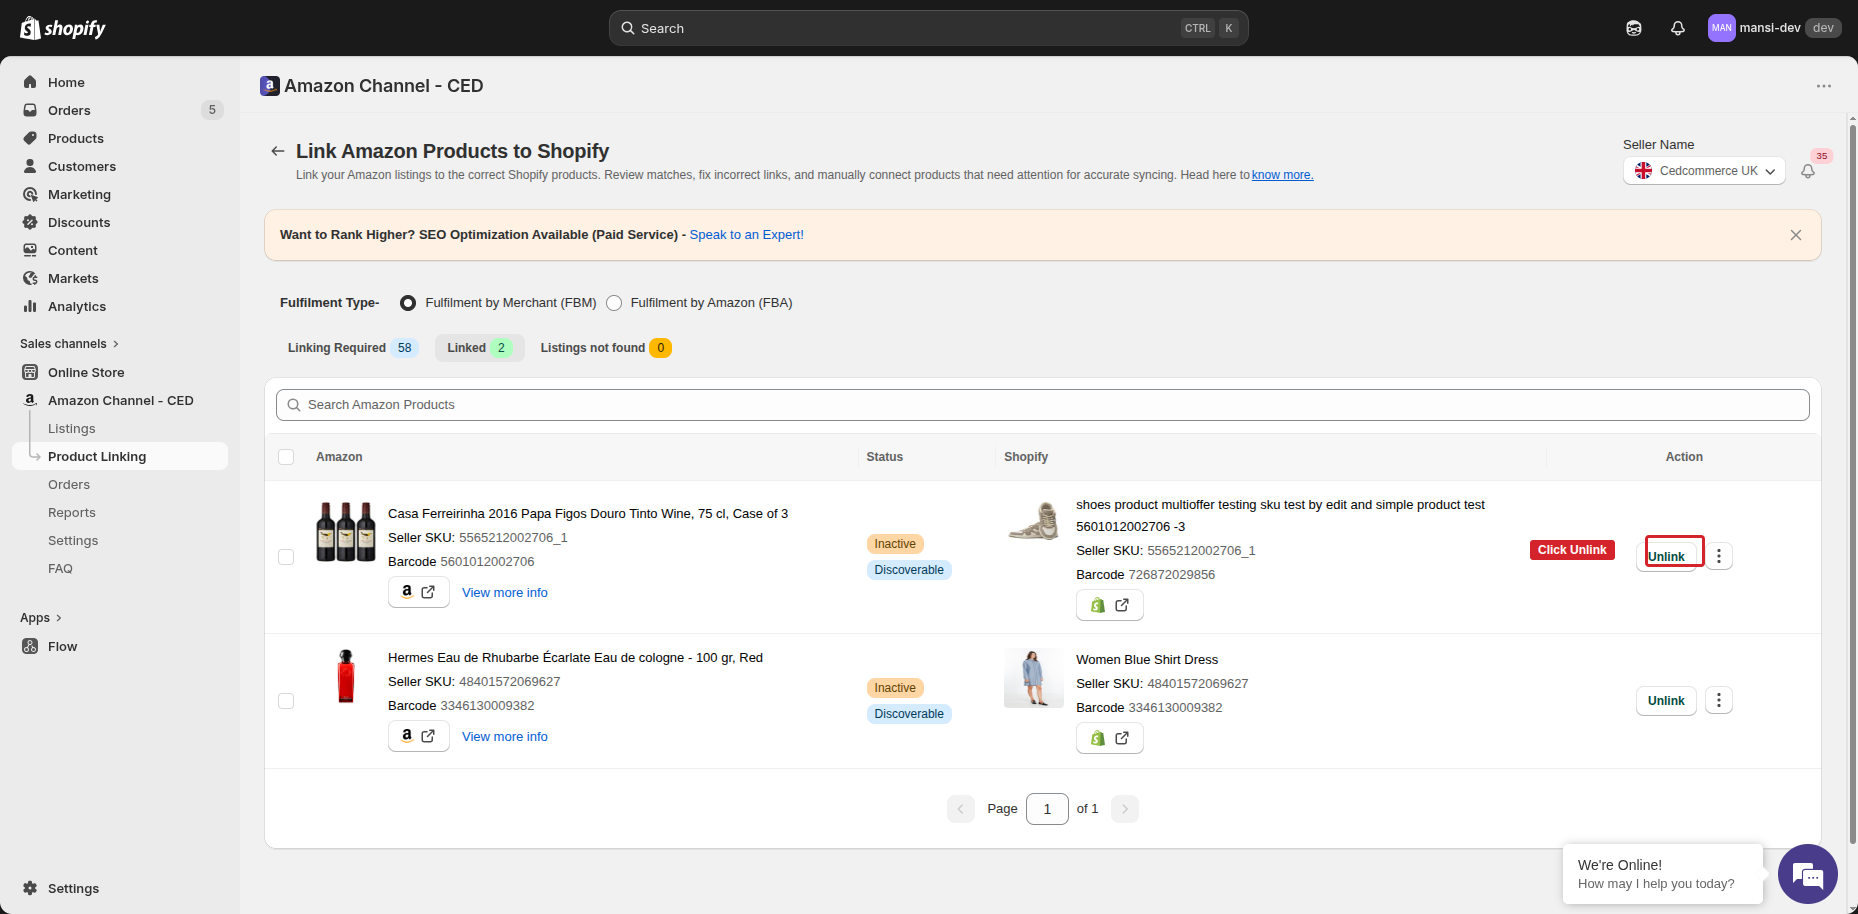This screenshot has width=1858, height=914.
Task: Unlink the Casa Ferreirinha wine product
Action: pyautogui.click(x=1666, y=556)
